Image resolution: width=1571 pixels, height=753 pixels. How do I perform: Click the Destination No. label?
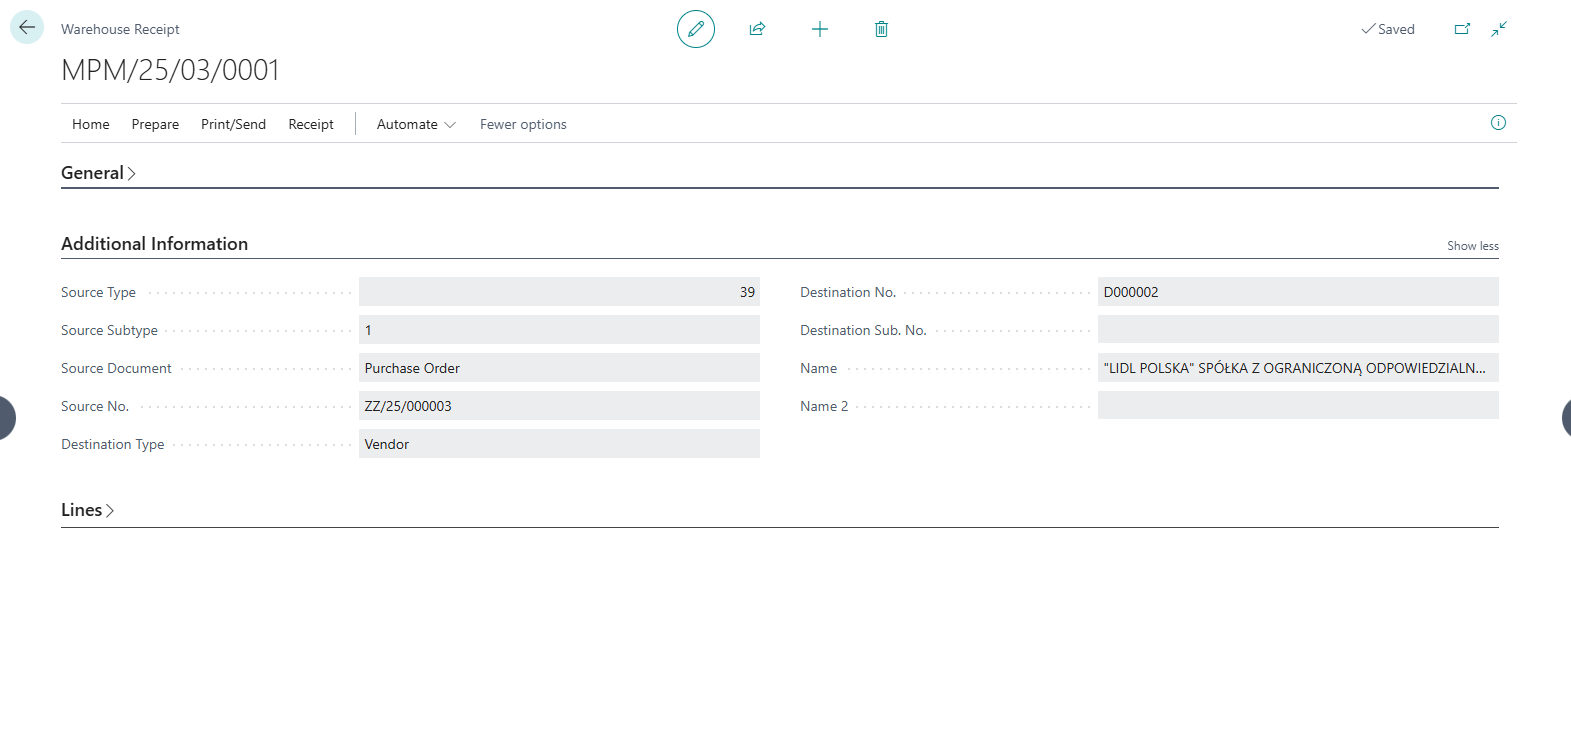tap(848, 292)
